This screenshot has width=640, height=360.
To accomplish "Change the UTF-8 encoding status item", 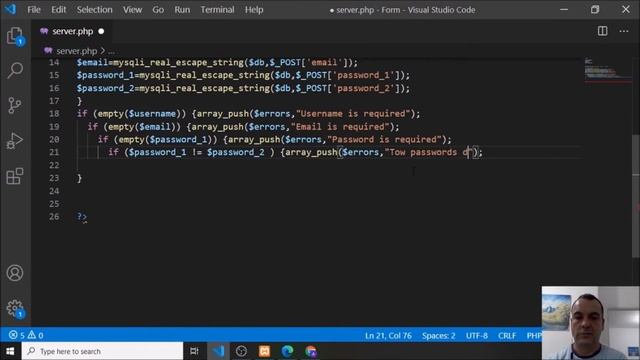I will pos(477,336).
